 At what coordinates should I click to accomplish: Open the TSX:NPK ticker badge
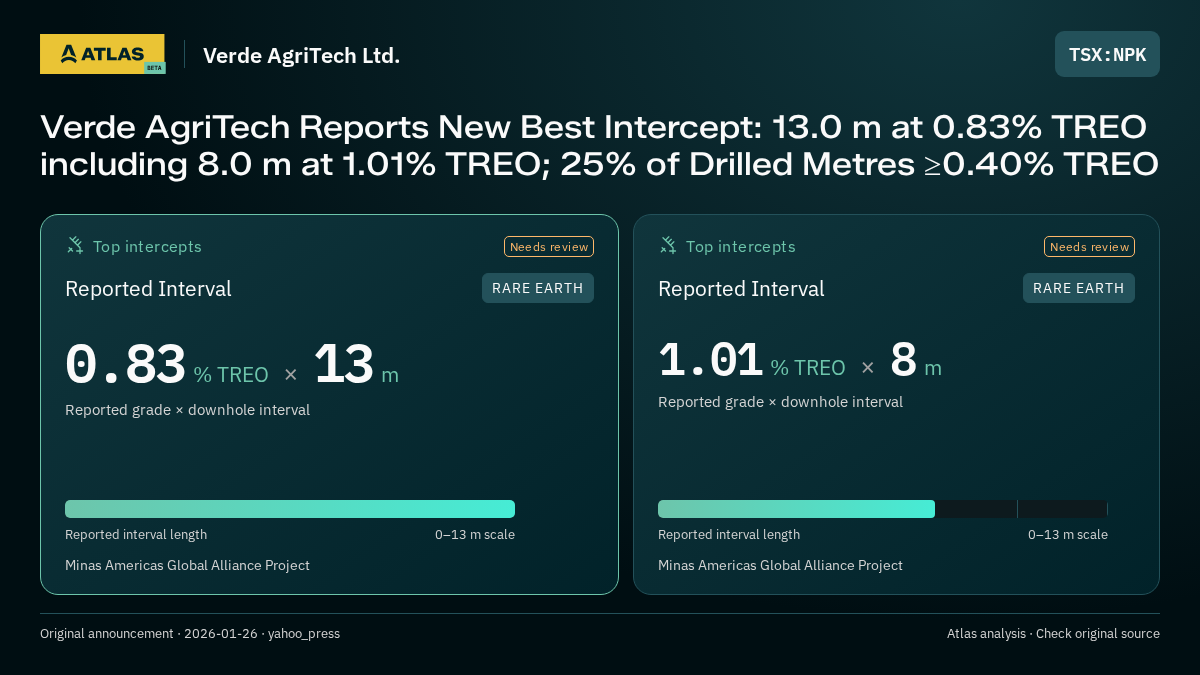tap(1107, 54)
